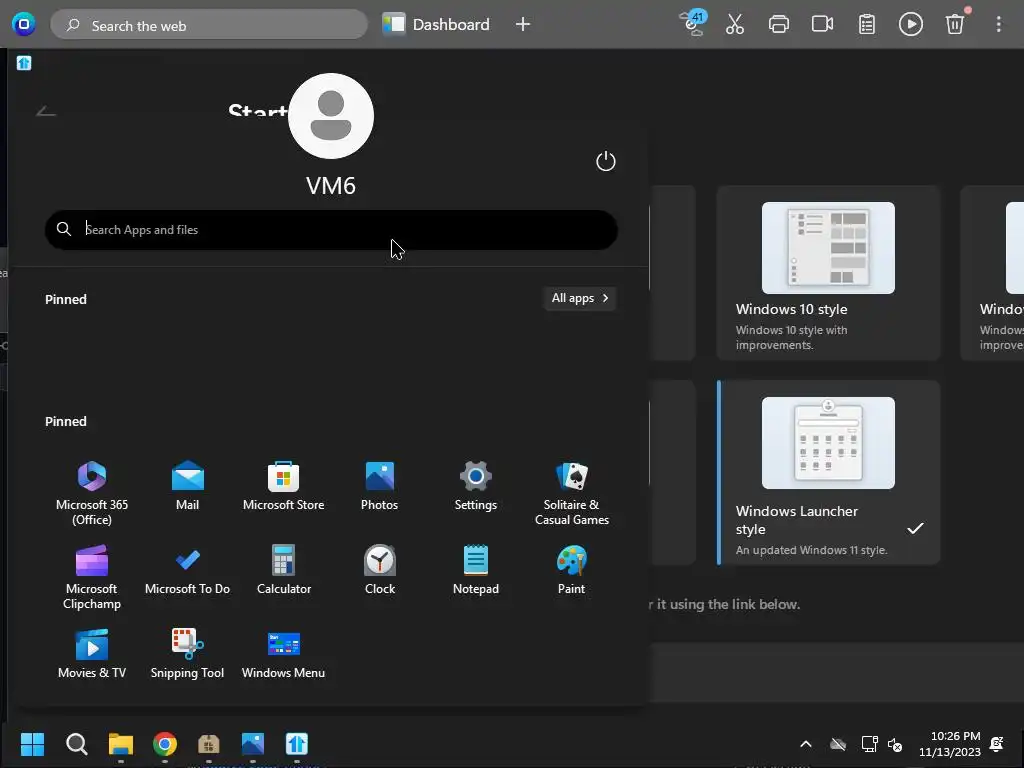The image size is (1024, 768).
Task: Show hidden system tray icons chevron
Action: coord(806,744)
